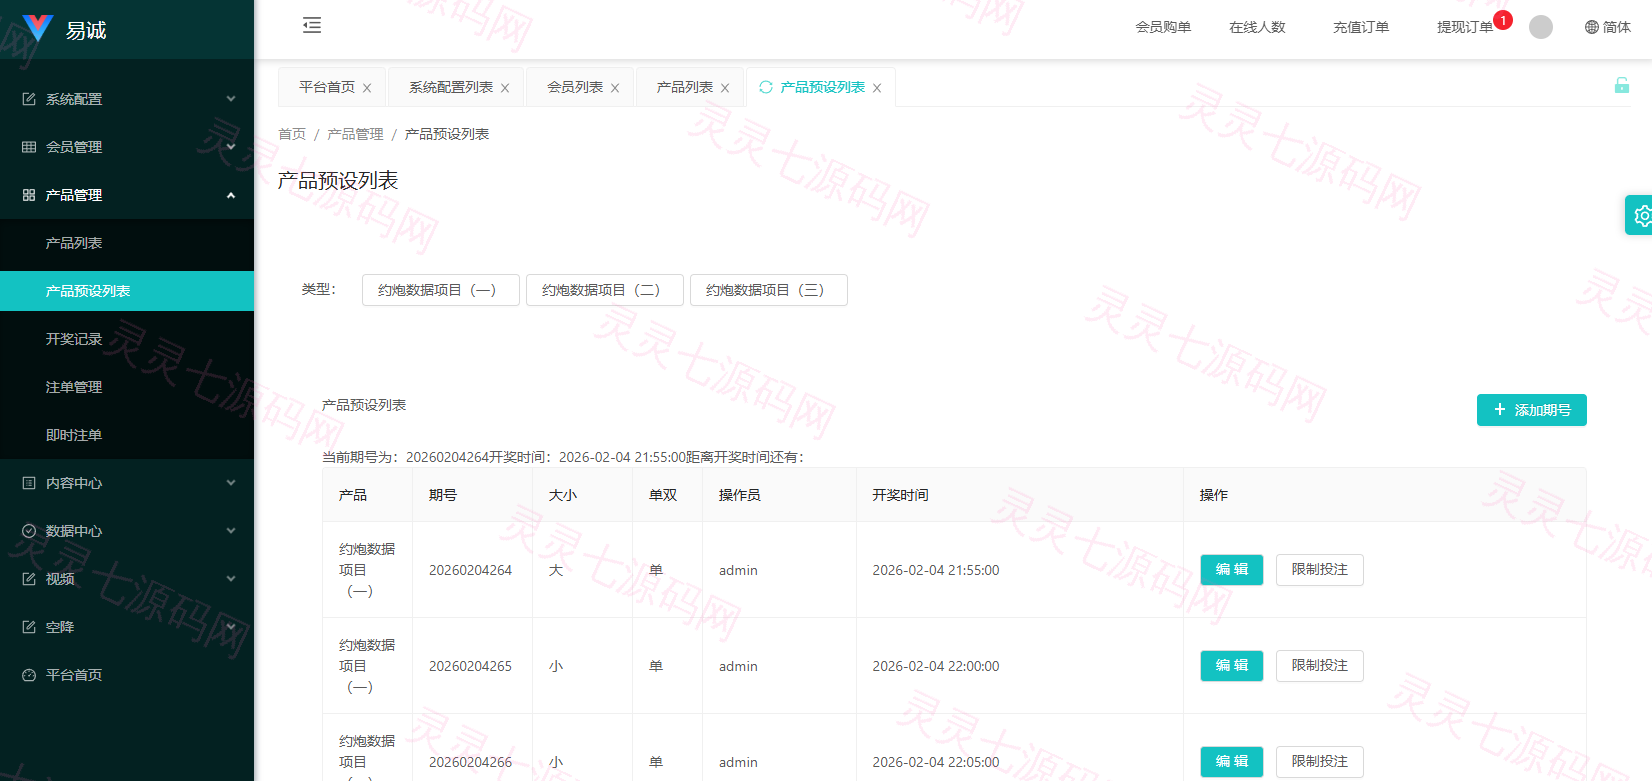Image resolution: width=1652 pixels, height=781 pixels.
Task: Click the 添加期号 button
Action: point(1532,410)
